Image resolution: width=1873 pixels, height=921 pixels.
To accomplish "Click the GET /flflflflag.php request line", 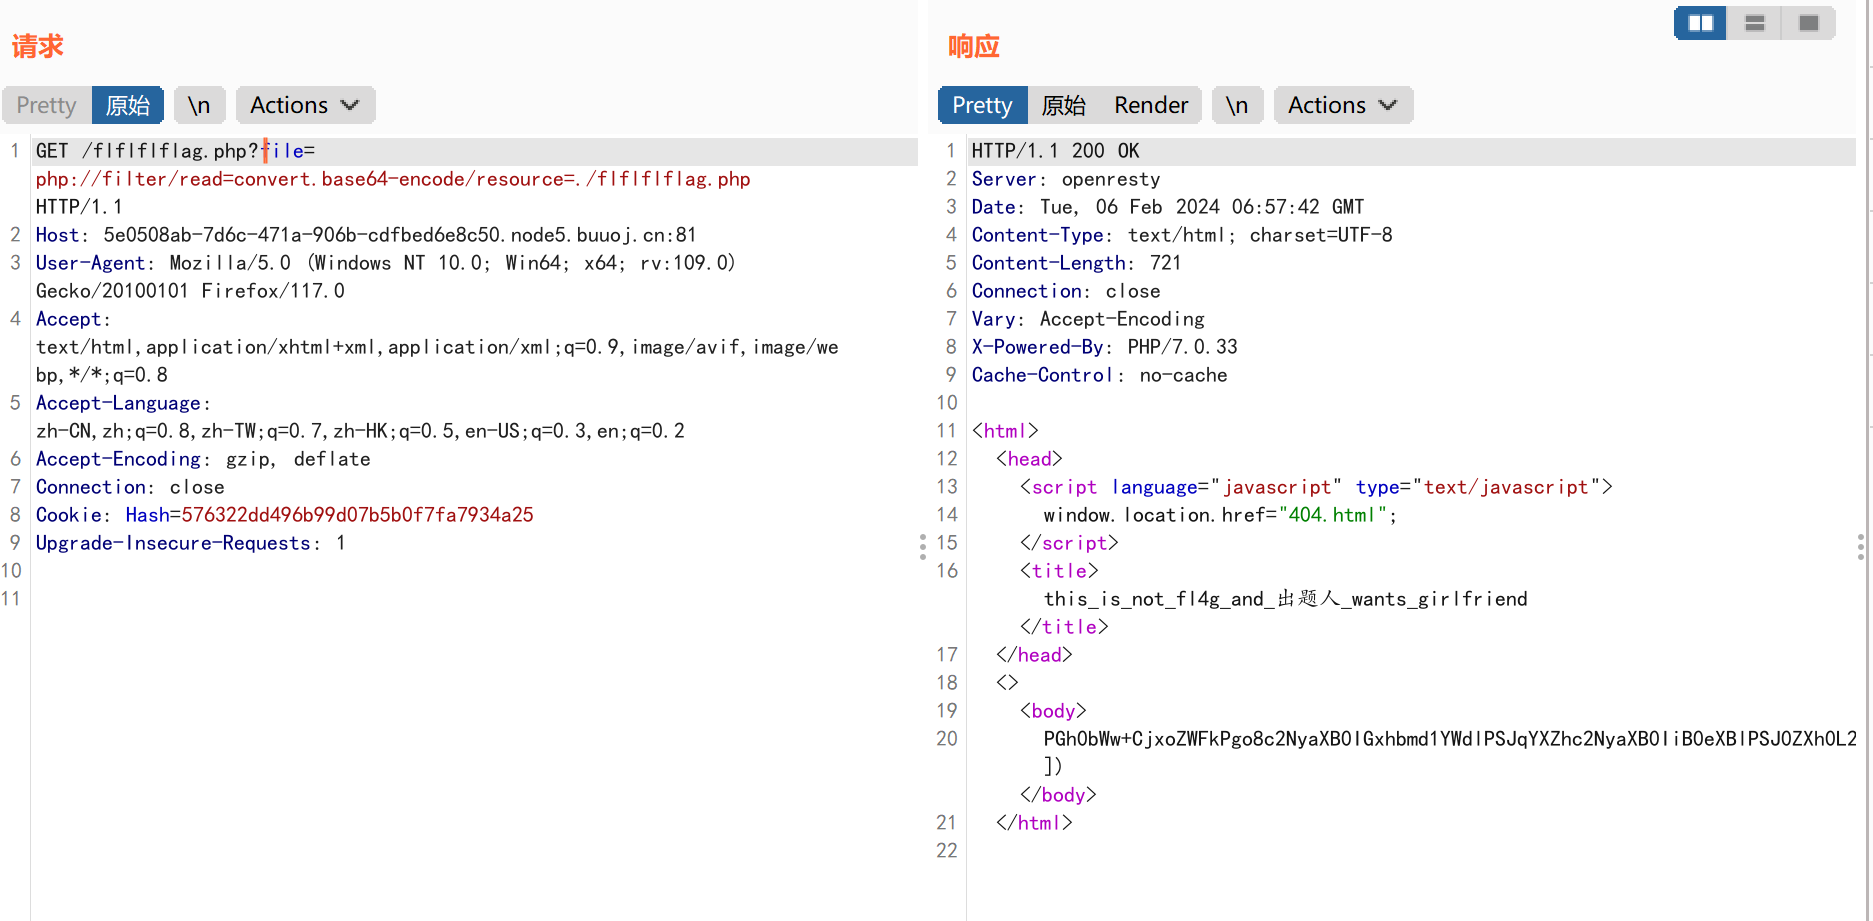I will pos(175,151).
